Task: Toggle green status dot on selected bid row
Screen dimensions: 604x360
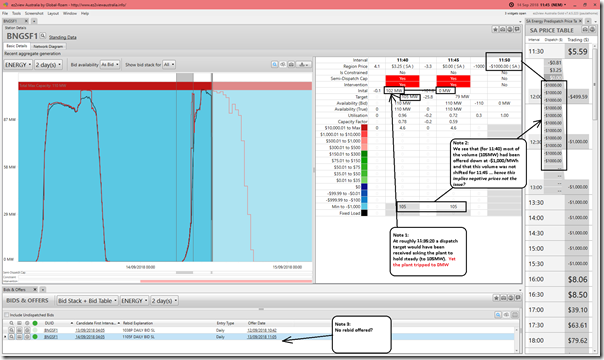Action: tap(35, 337)
